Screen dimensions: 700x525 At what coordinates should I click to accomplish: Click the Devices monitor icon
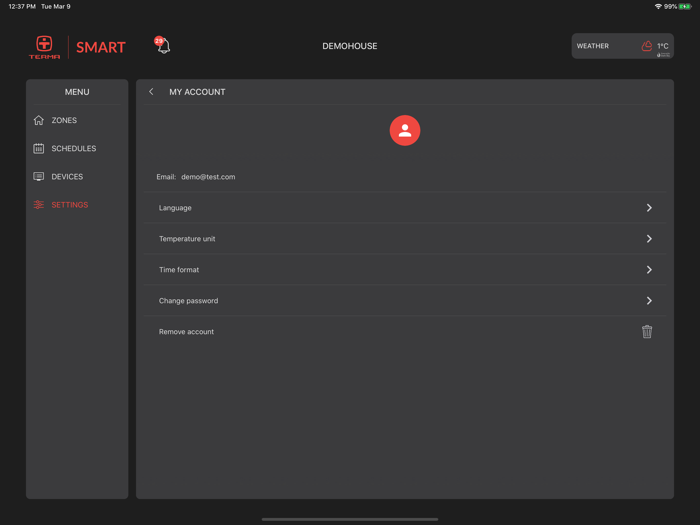pyautogui.click(x=39, y=176)
